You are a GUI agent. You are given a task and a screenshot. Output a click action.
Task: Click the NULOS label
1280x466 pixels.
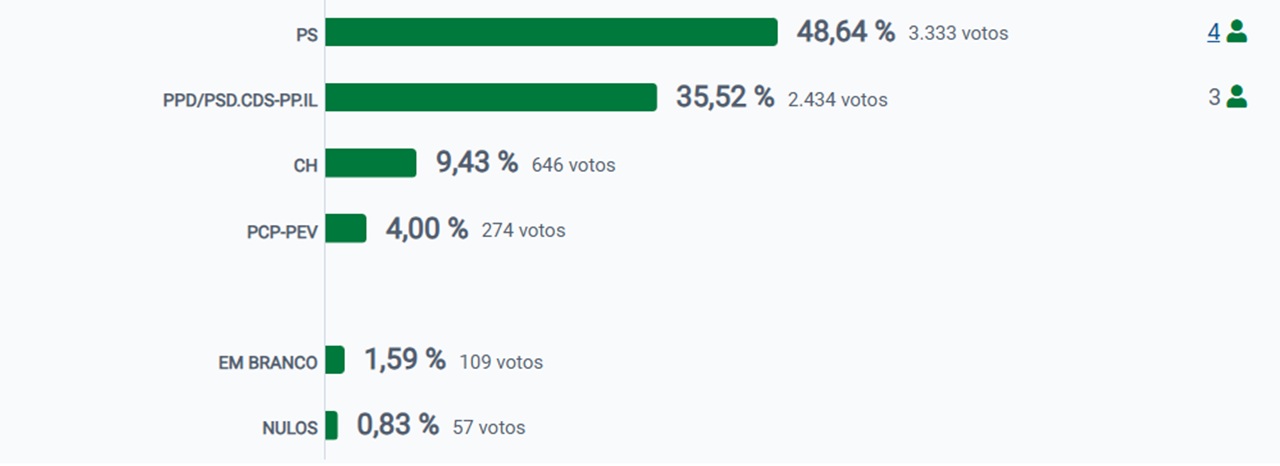pyautogui.click(x=289, y=429)
